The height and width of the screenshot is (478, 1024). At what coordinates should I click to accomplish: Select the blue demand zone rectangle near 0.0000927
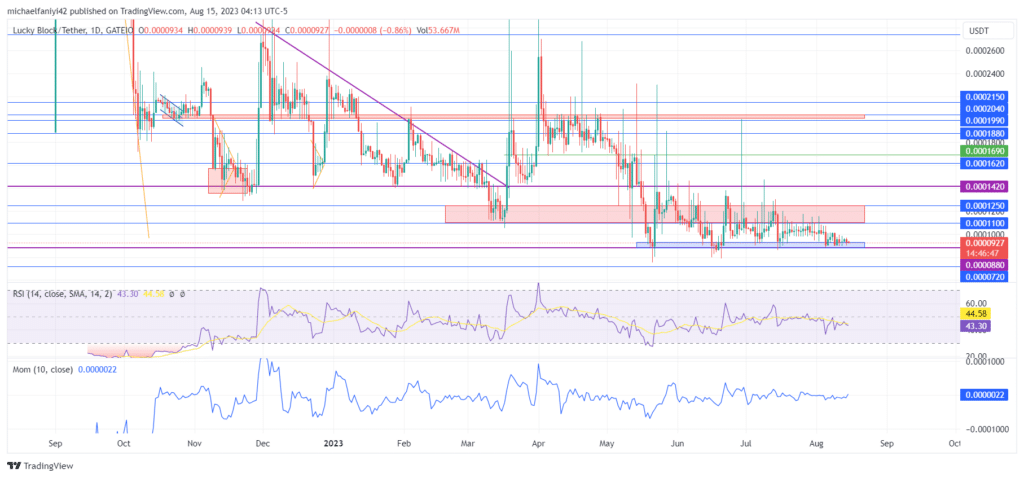[x=750, y=245]
